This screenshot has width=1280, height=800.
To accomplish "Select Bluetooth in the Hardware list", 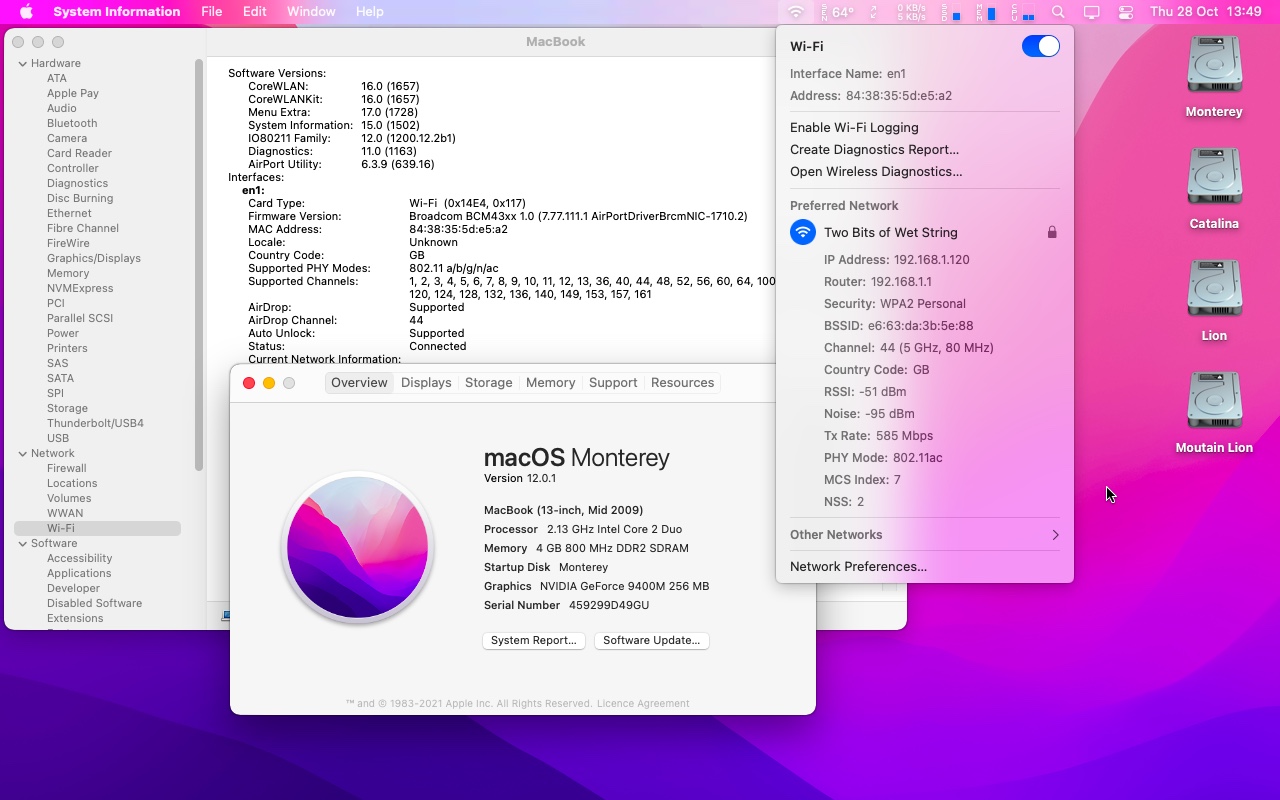I will [72, 123].
